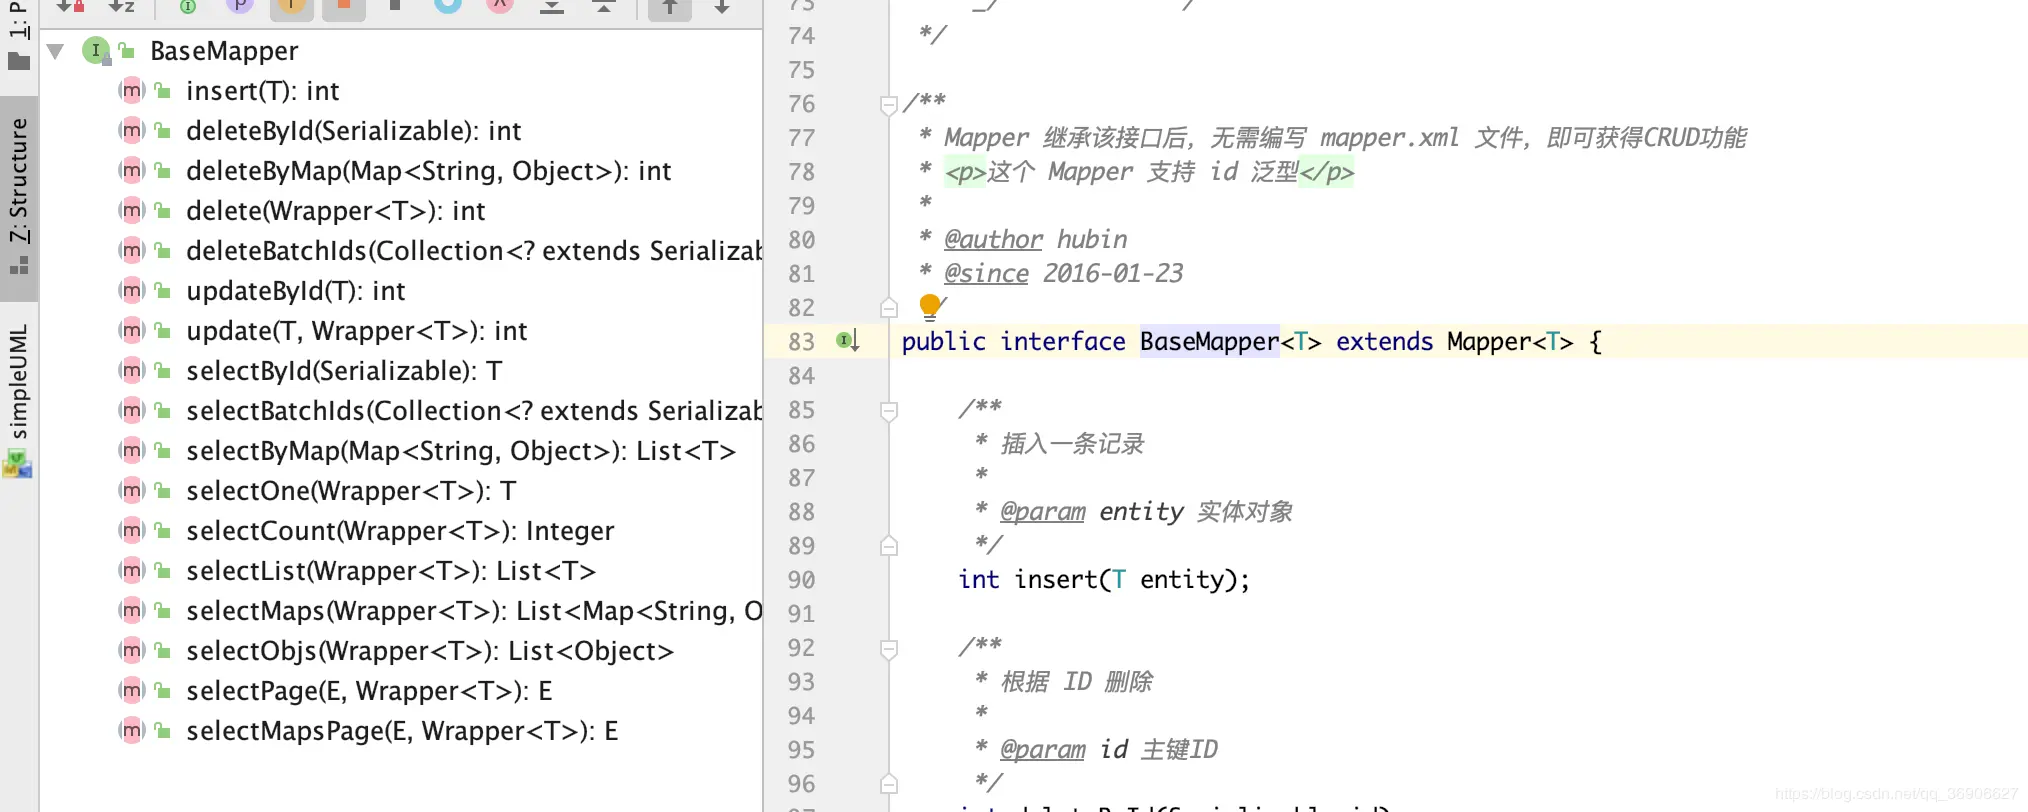Viewport: 2028px width, 812px height.
Task: Toggle the green Show Inherited toolbar icon
Action: (187, 5)
